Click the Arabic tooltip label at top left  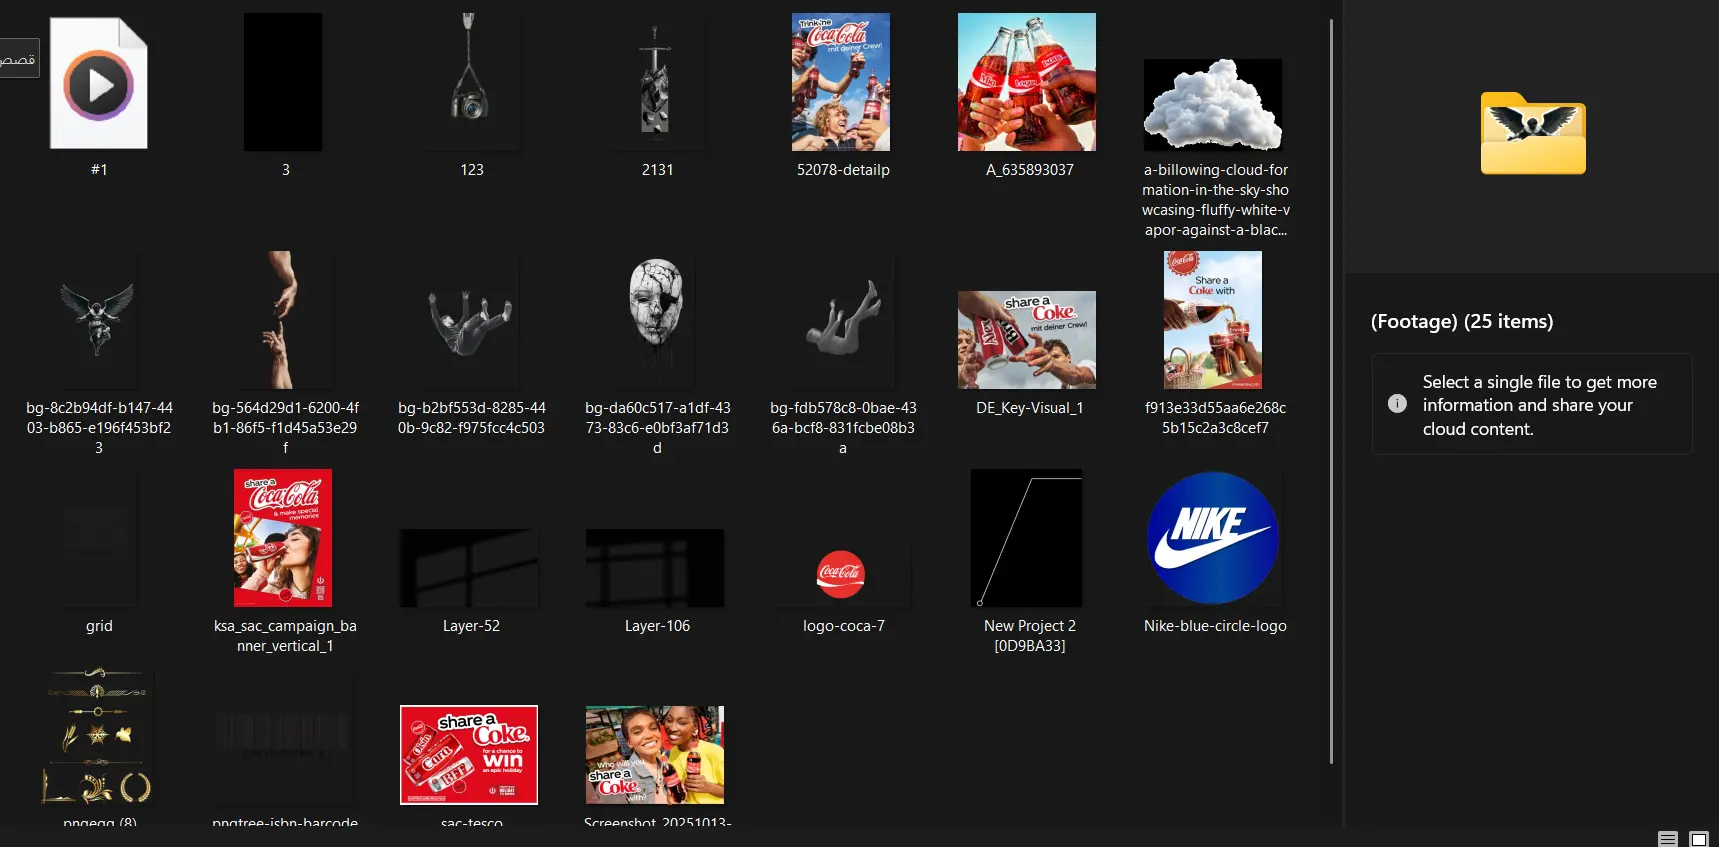(18, 59)
